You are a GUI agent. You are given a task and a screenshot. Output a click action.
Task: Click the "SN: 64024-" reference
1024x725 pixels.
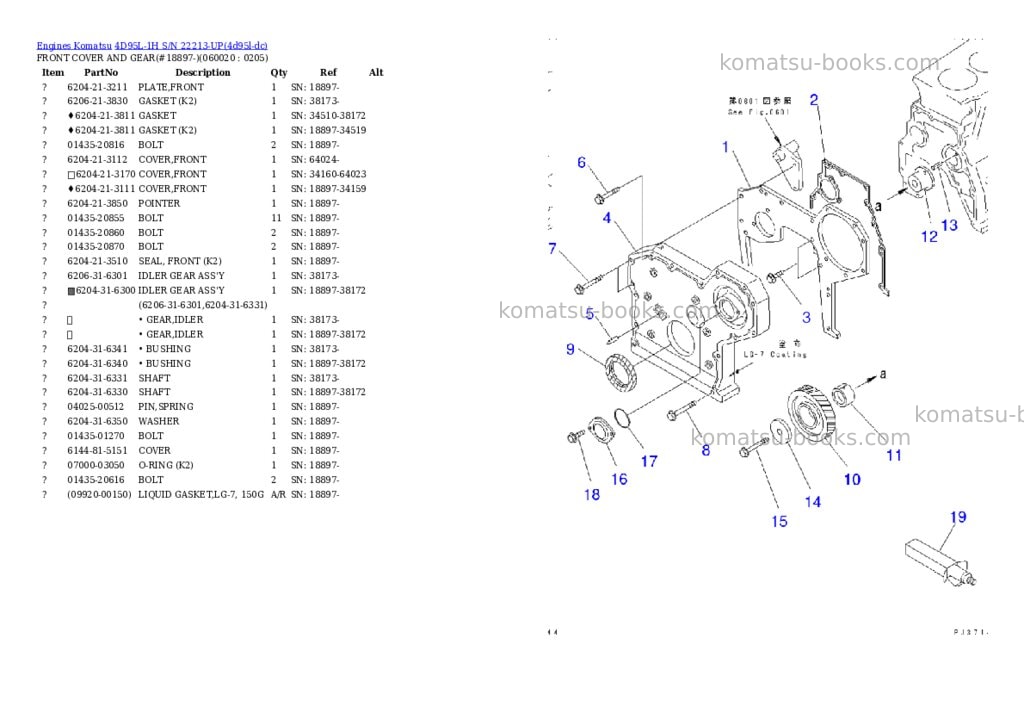pyautogui.click(x=315, y=159)
